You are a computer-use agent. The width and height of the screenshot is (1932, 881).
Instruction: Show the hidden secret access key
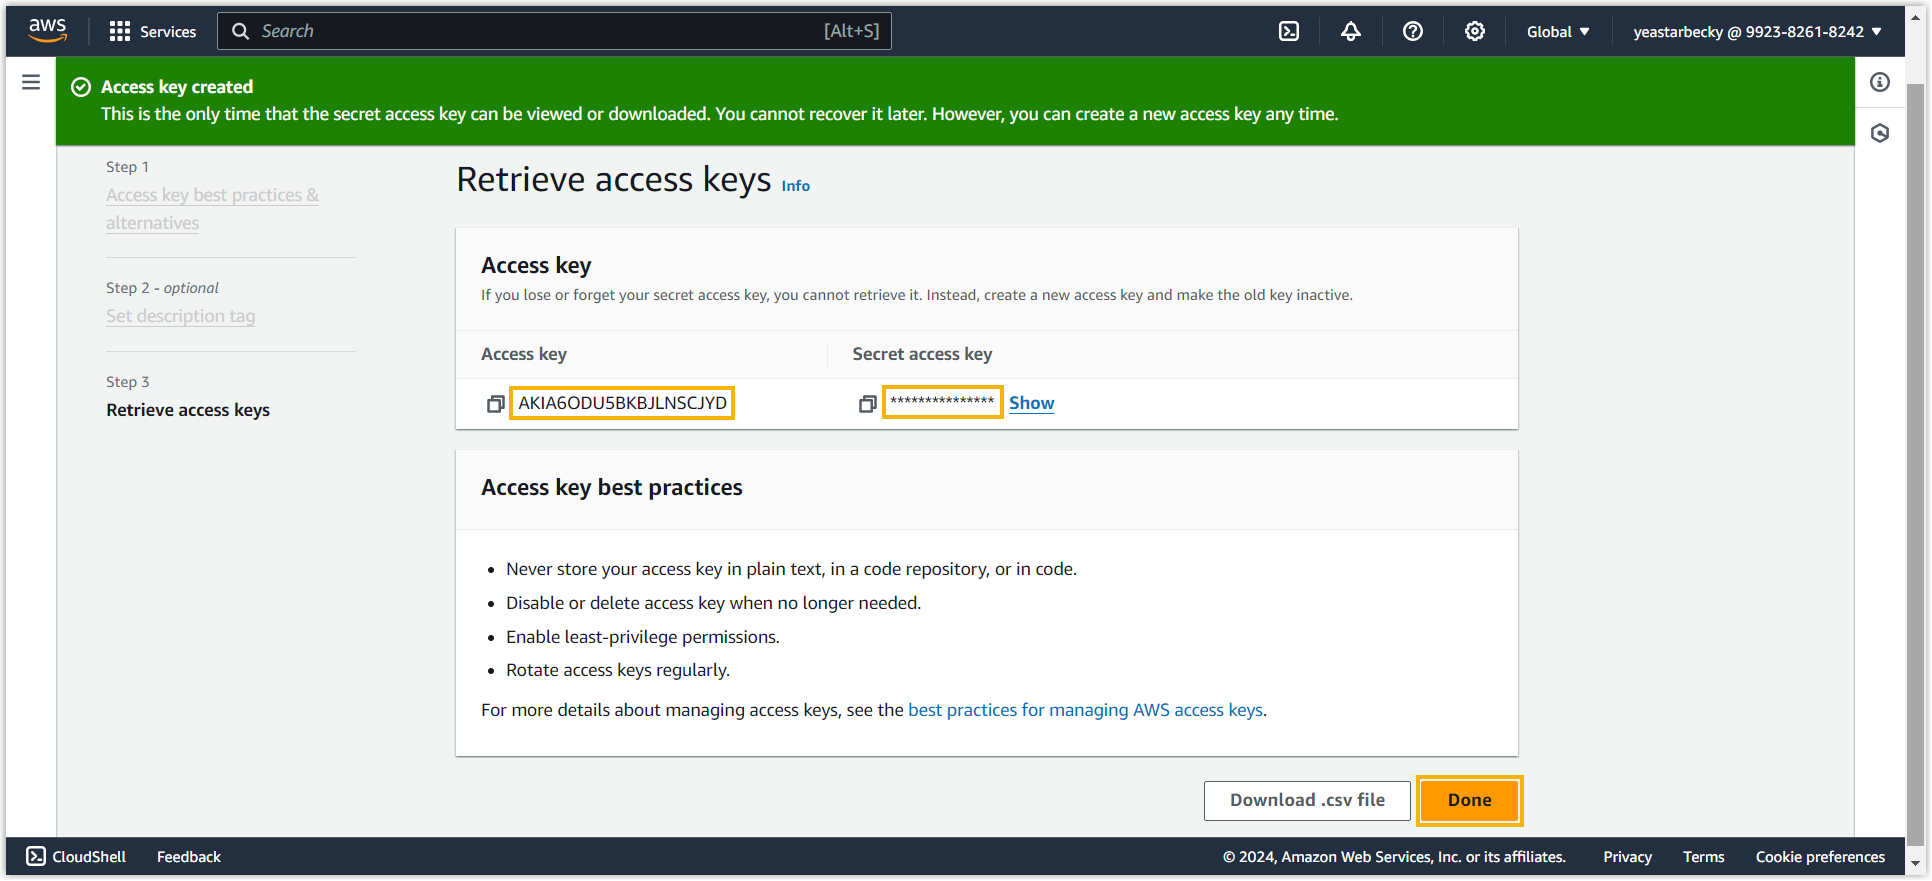click(x=1031, y=403)
